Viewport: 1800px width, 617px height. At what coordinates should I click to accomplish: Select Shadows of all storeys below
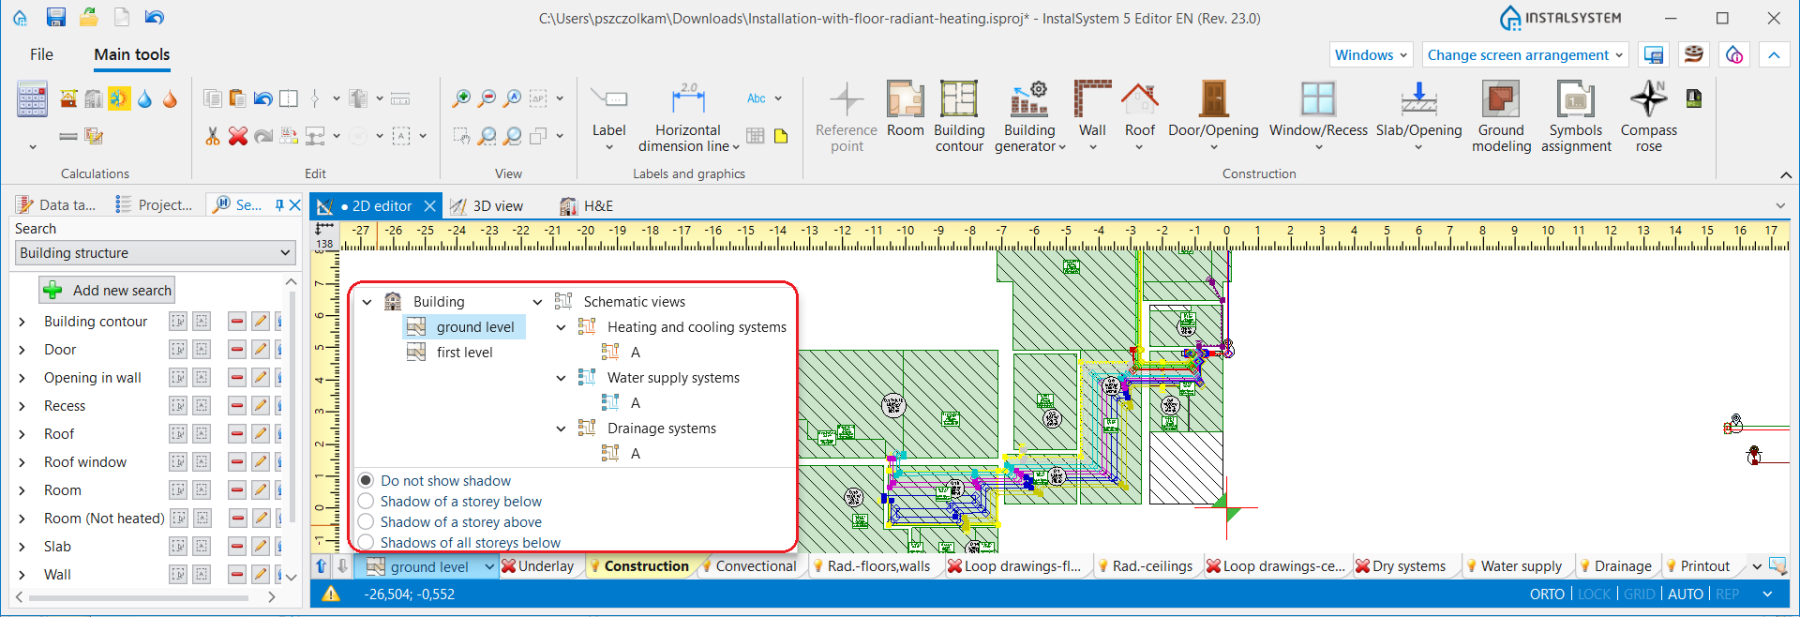pos(460,542)
